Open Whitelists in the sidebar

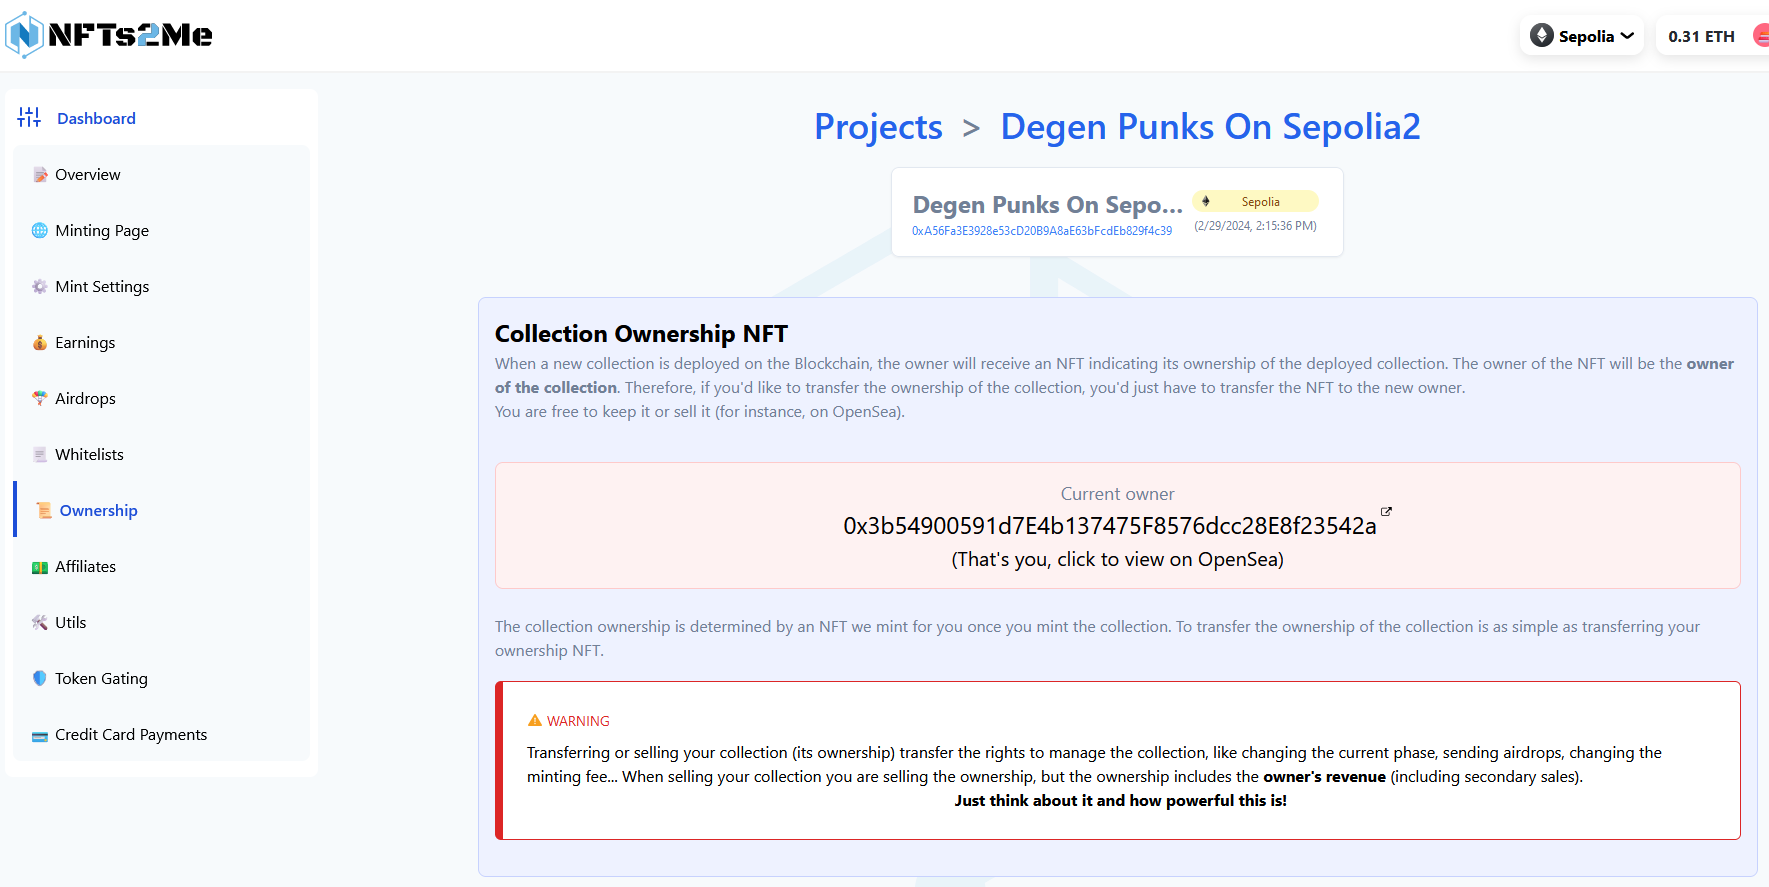(x=90, y=455)
